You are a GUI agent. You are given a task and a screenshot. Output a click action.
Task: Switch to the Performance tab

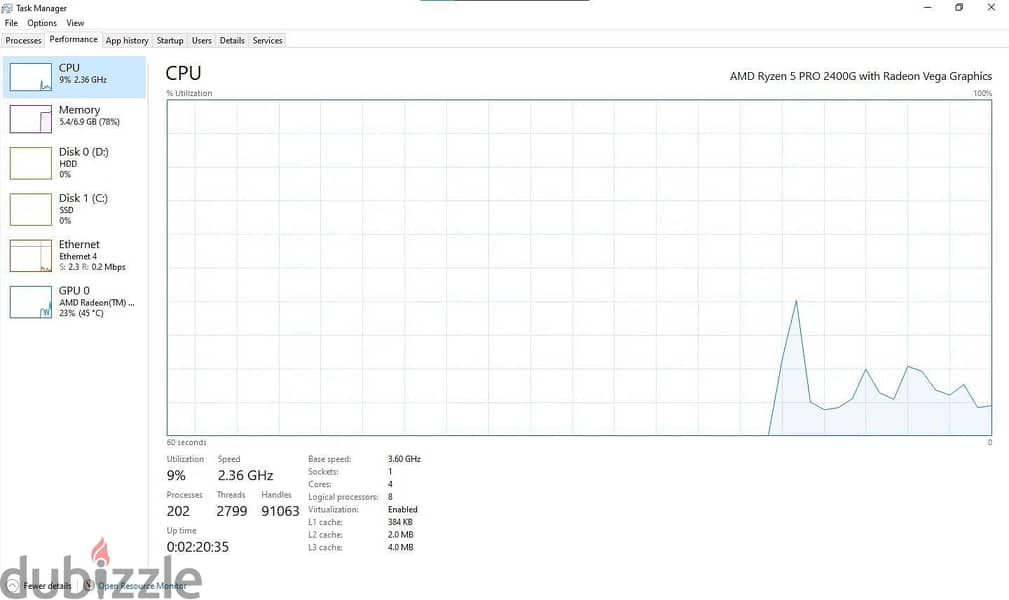pyautogui.click(x=73, y=39)
